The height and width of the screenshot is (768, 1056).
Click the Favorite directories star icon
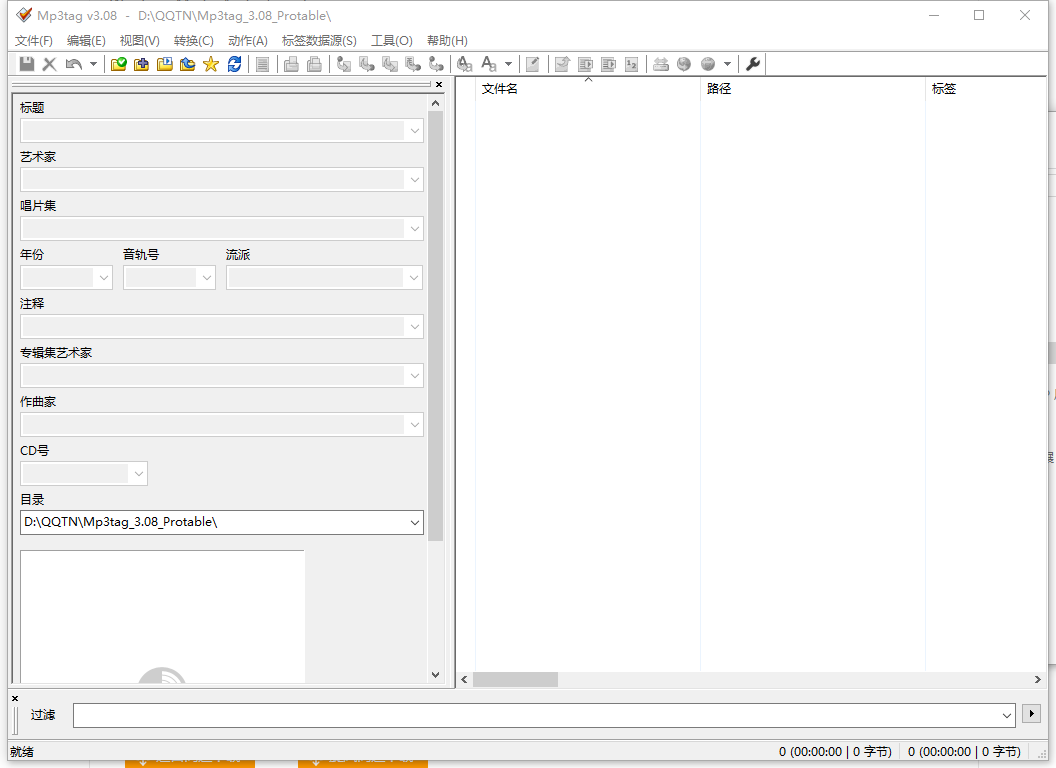tap(211, 64)
